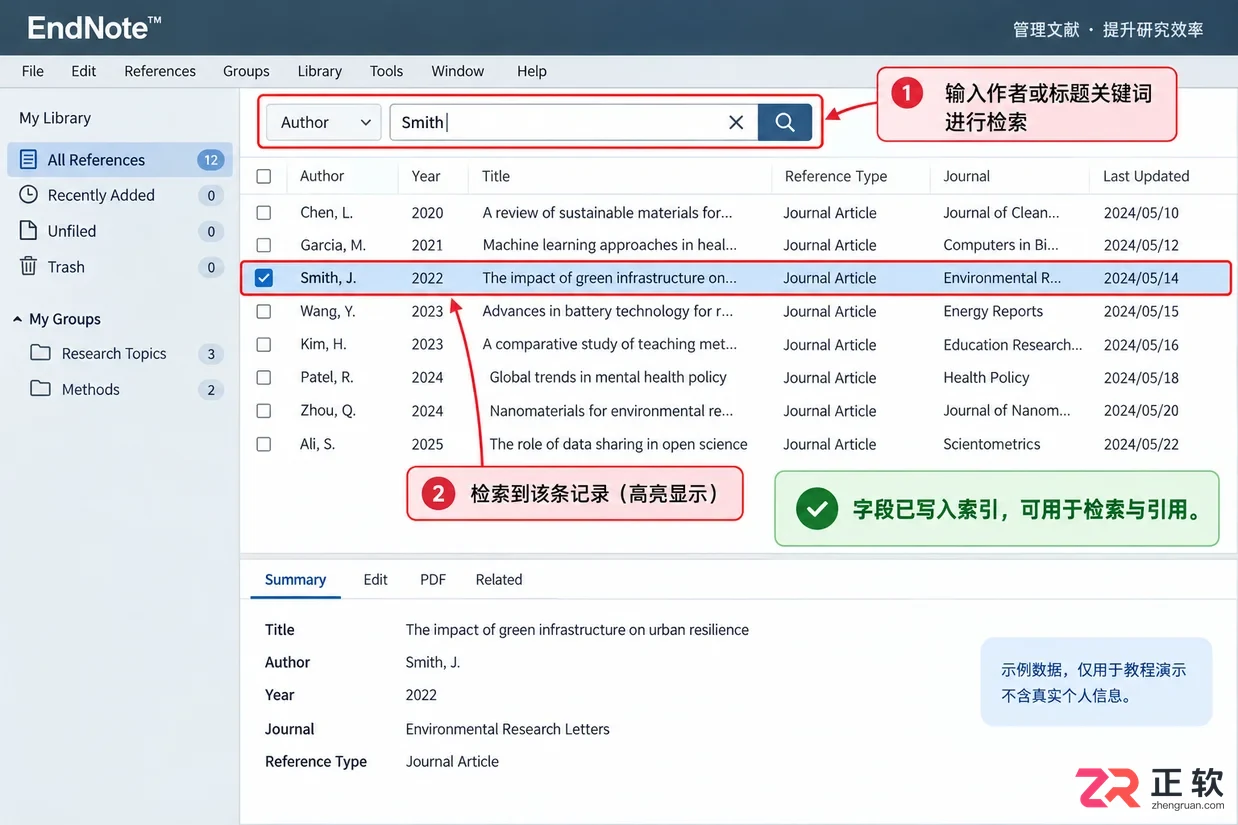
Task: Check the Patel, R. row checkbox
Action: point(264,377)
